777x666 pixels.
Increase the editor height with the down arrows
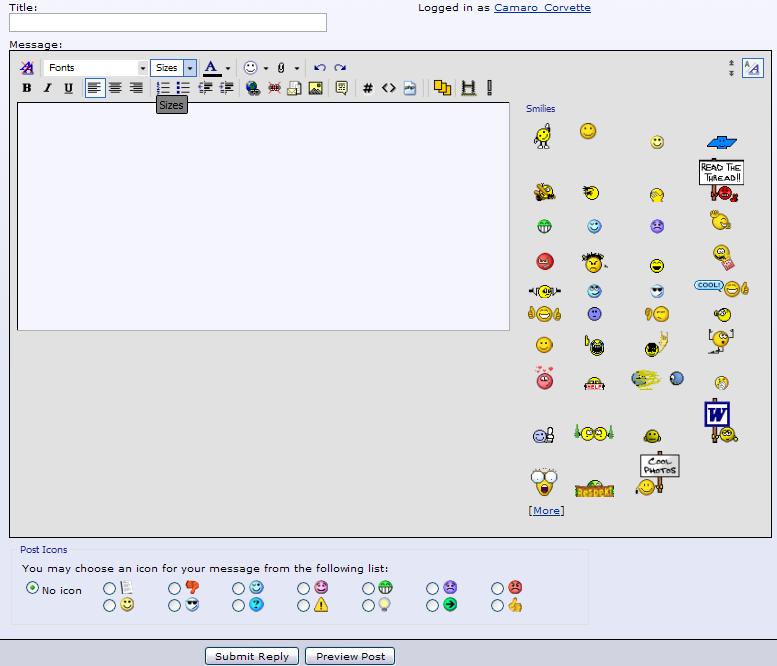(x=731, y=73)
